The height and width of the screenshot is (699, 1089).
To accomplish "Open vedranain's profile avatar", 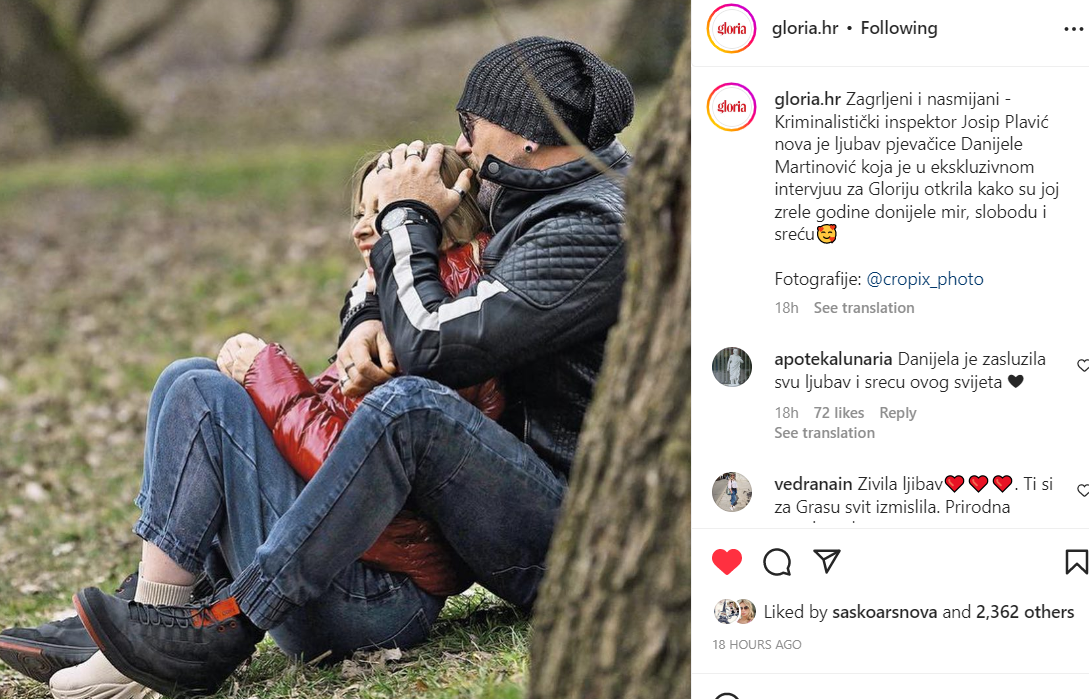I will (731, 491).
